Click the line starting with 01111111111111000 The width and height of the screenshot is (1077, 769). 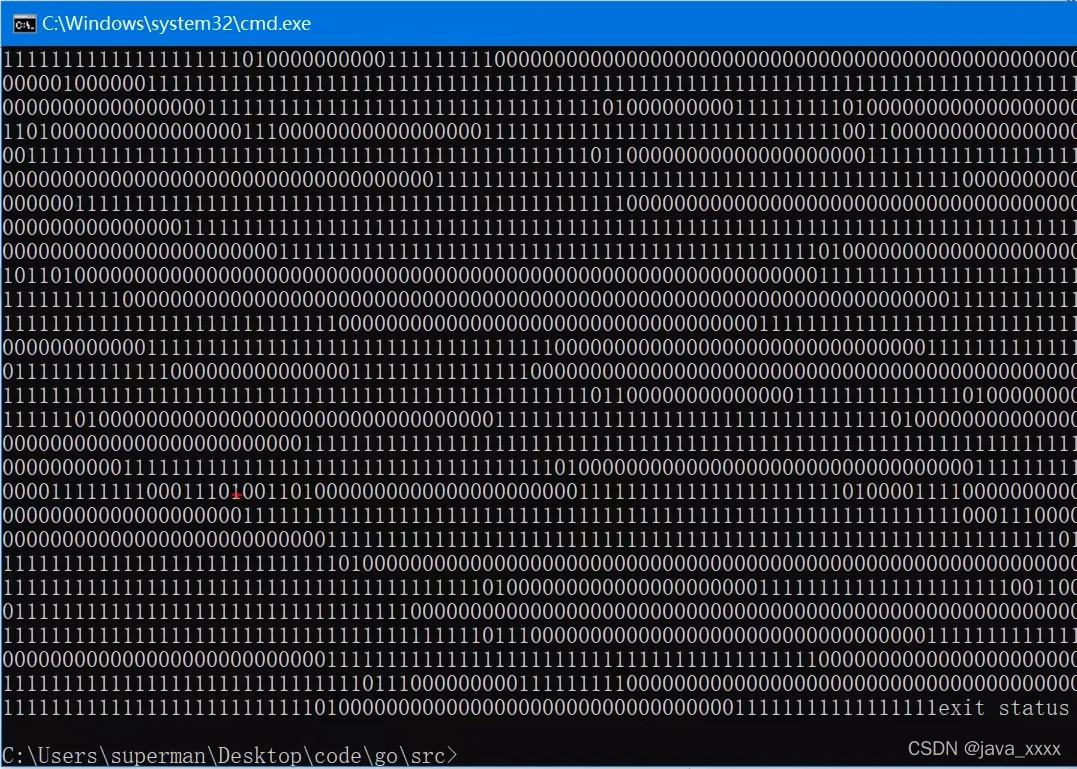pyautogui.click(x=538, y=371)
